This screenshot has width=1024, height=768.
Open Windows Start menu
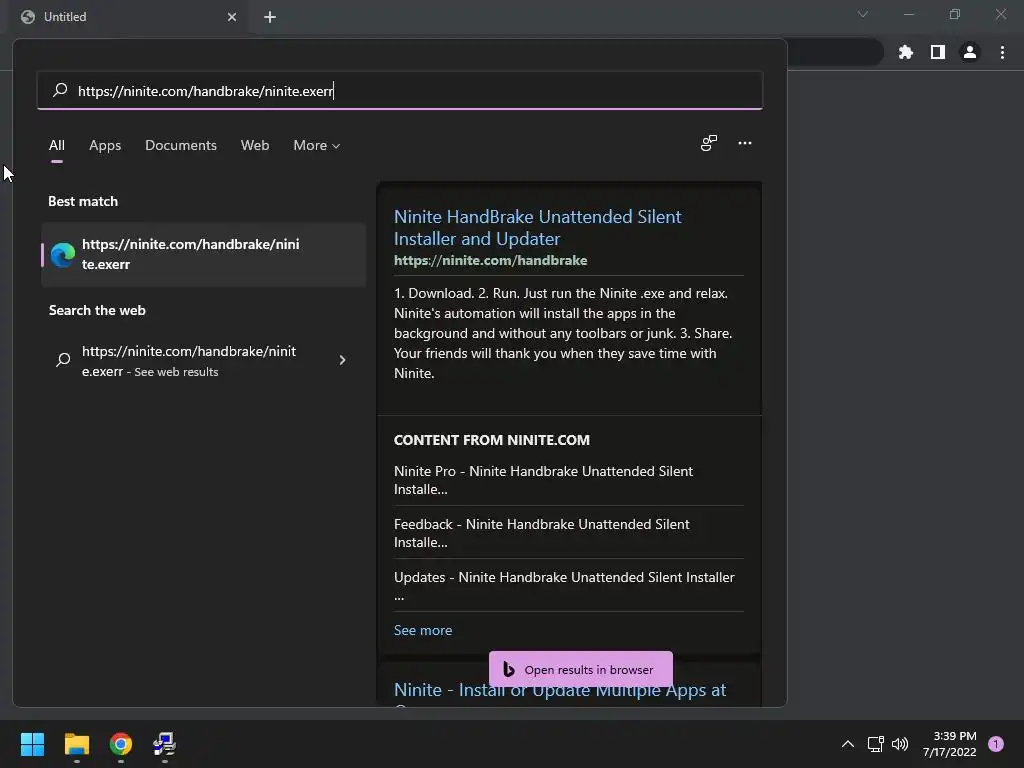point(33,744)
